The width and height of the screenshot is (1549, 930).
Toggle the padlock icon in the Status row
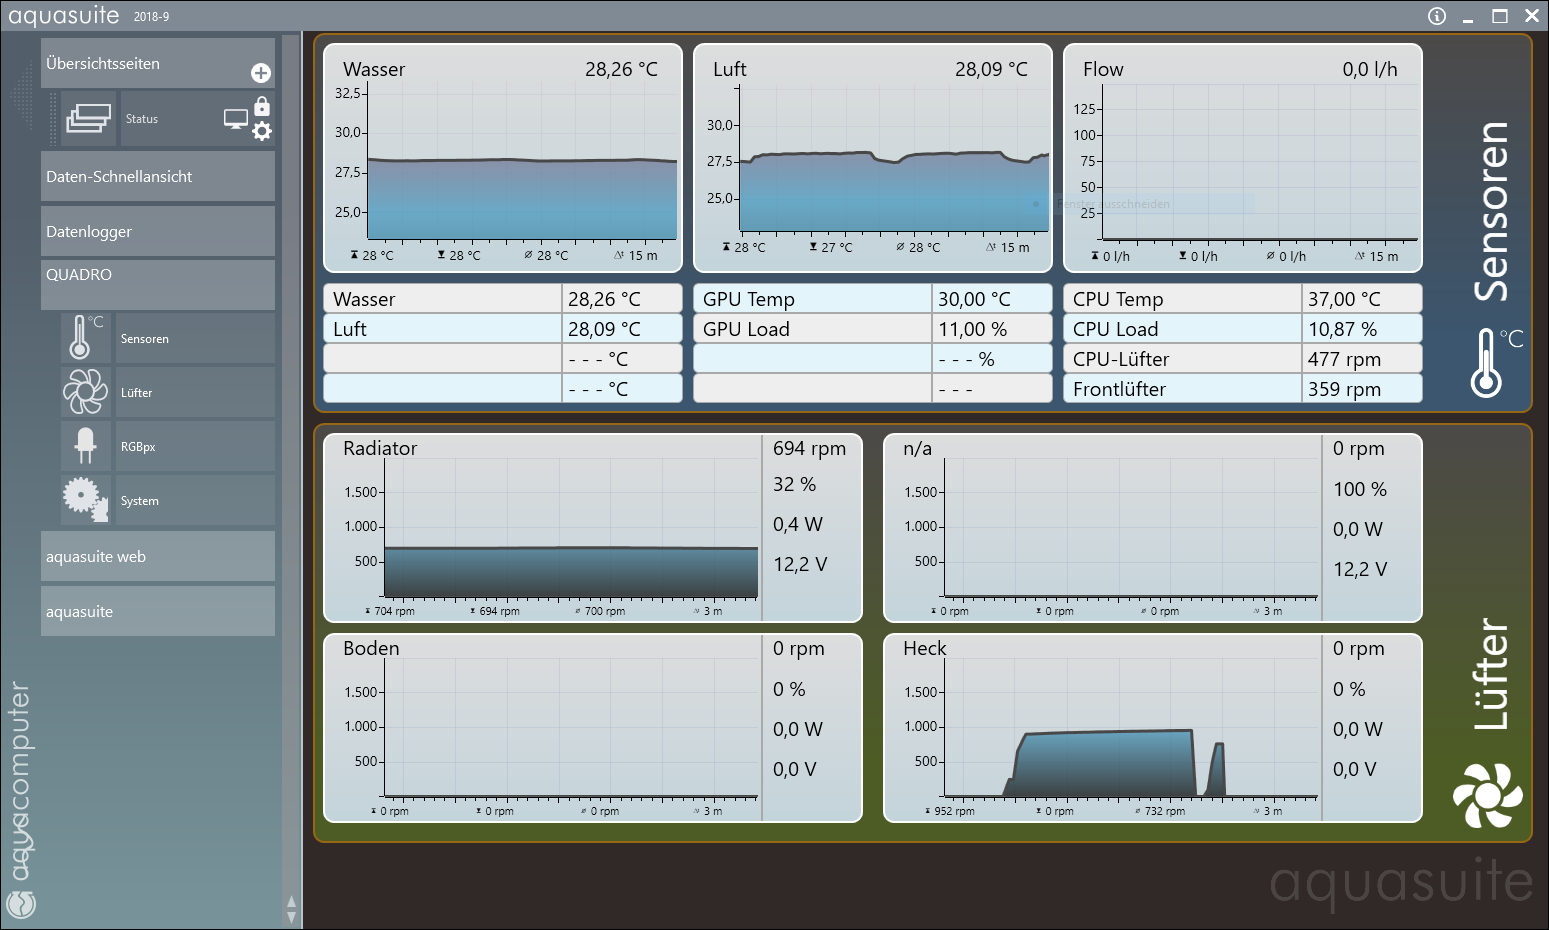262,106
